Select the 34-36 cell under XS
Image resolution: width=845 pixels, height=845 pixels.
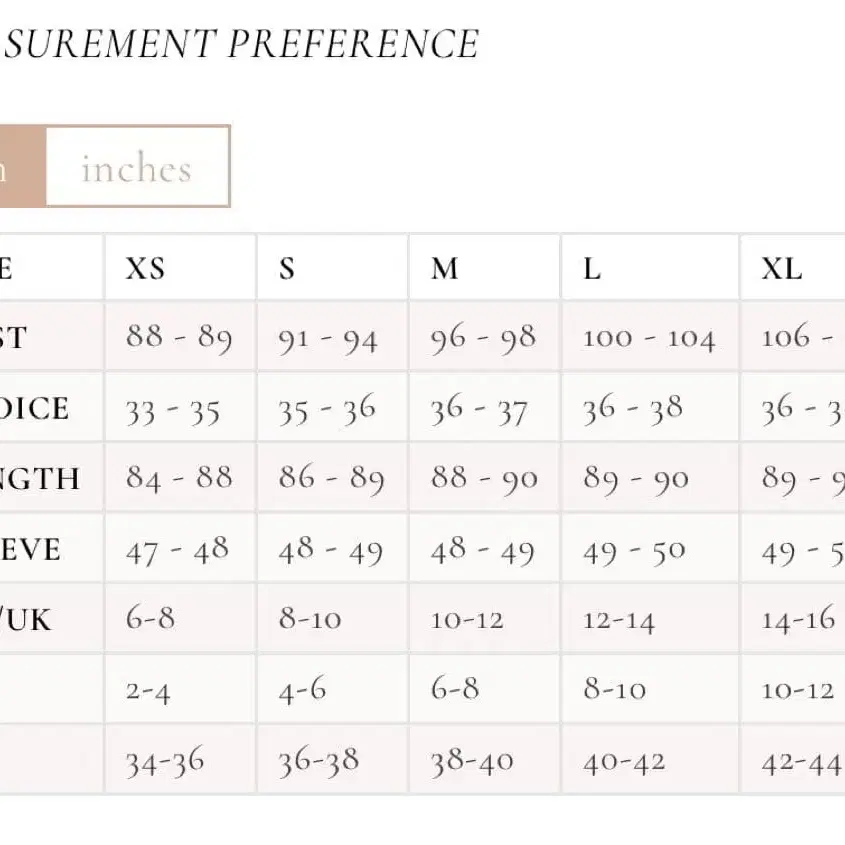(165, 762)
